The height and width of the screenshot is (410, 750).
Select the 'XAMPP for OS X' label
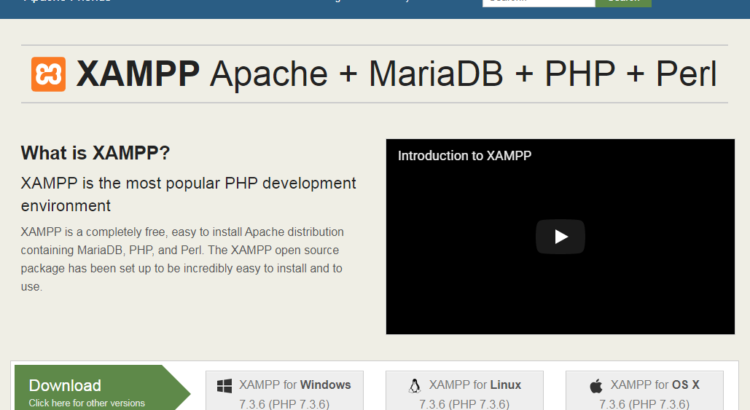click(x=655, y=385)
